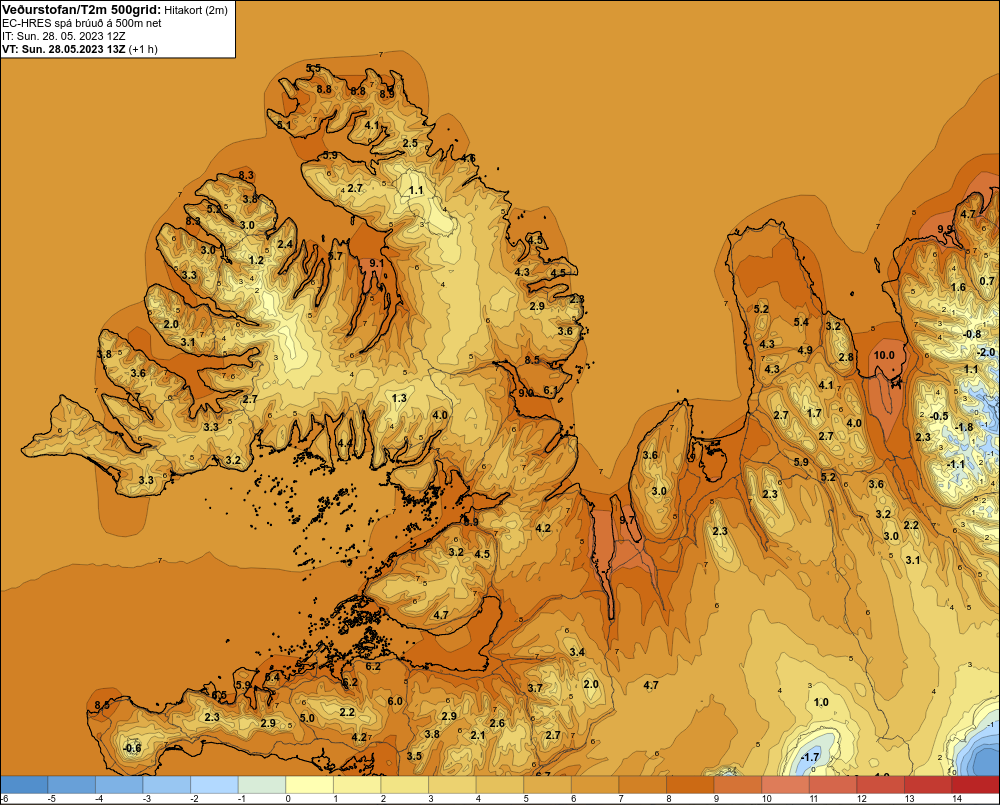Viewport: 1000px width, 805px height.
Task: Select legend color swatch between 0 and 1
Action: [310, 785]
